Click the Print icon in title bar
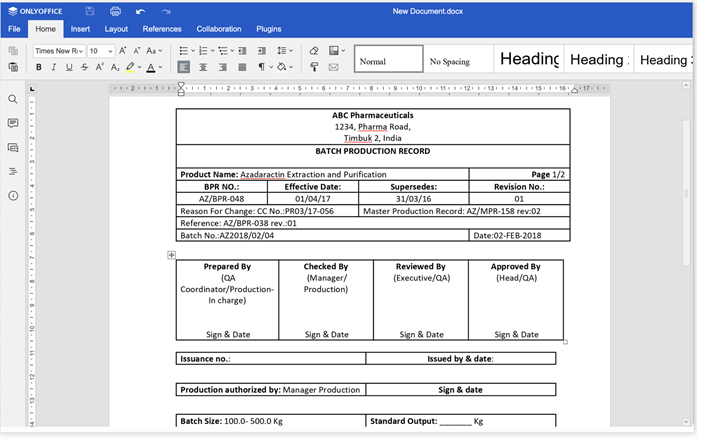Screen dimensions: 703x442 click(115, 11)
